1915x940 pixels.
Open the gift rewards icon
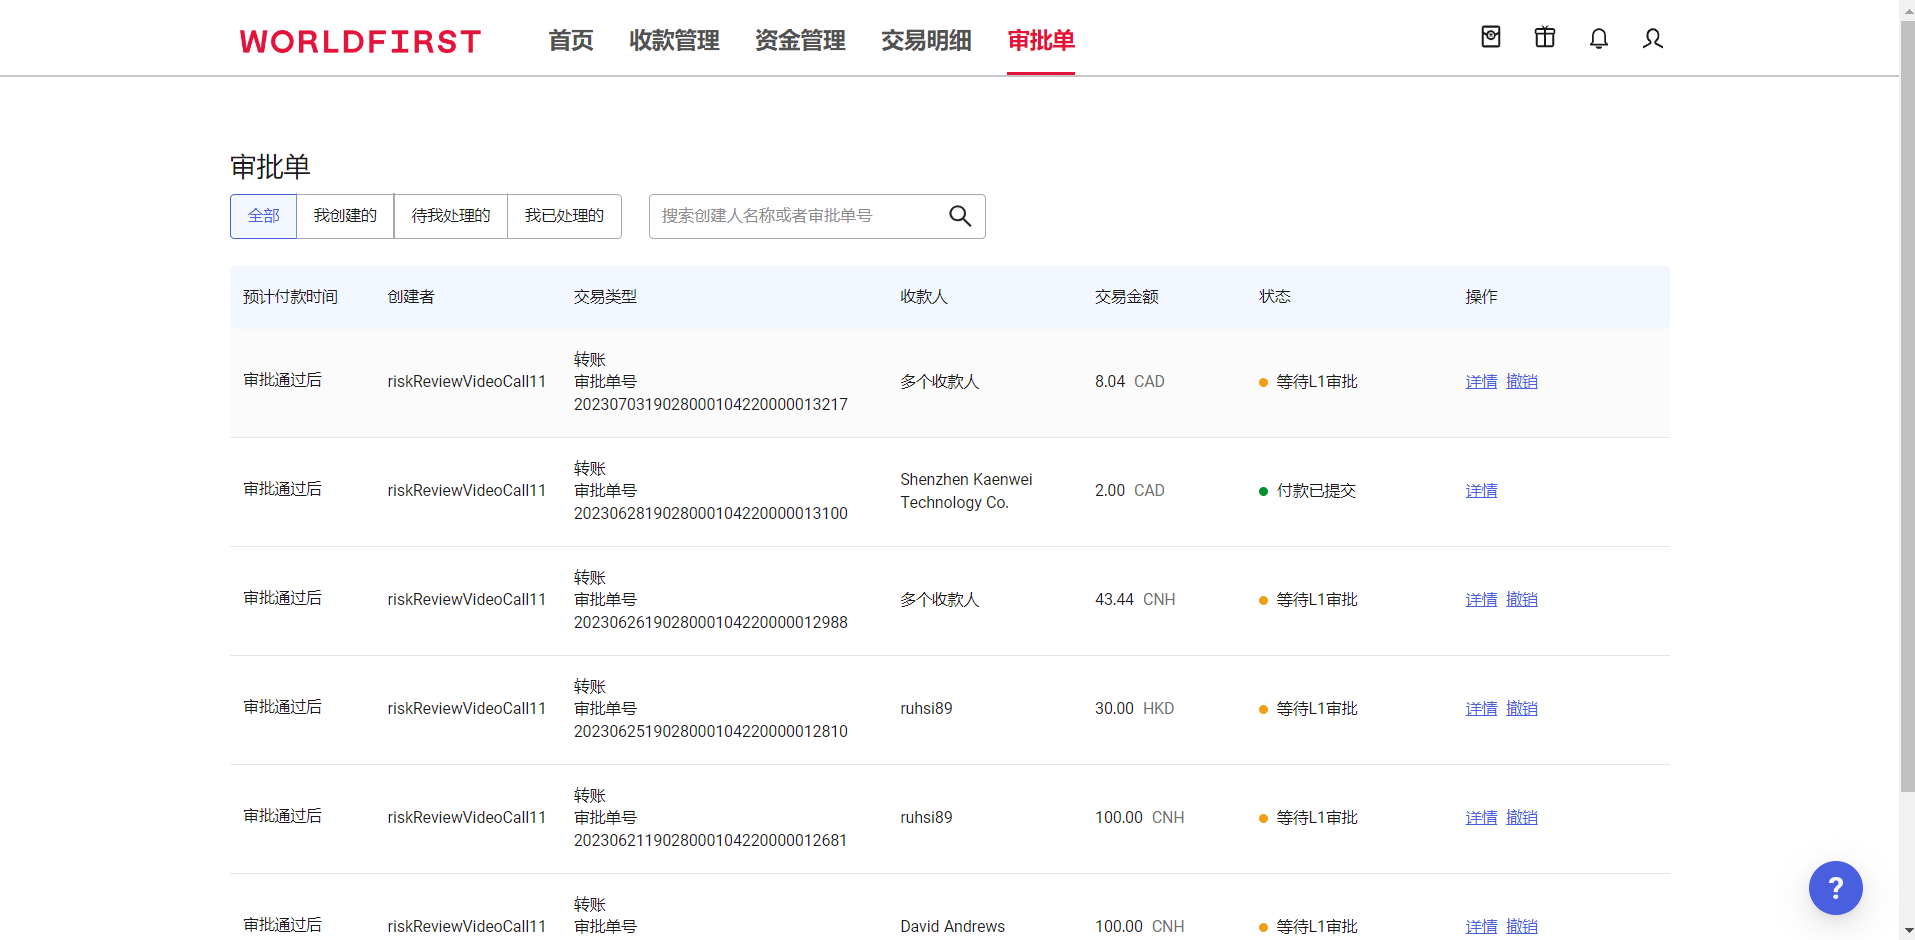(1544, 38)
